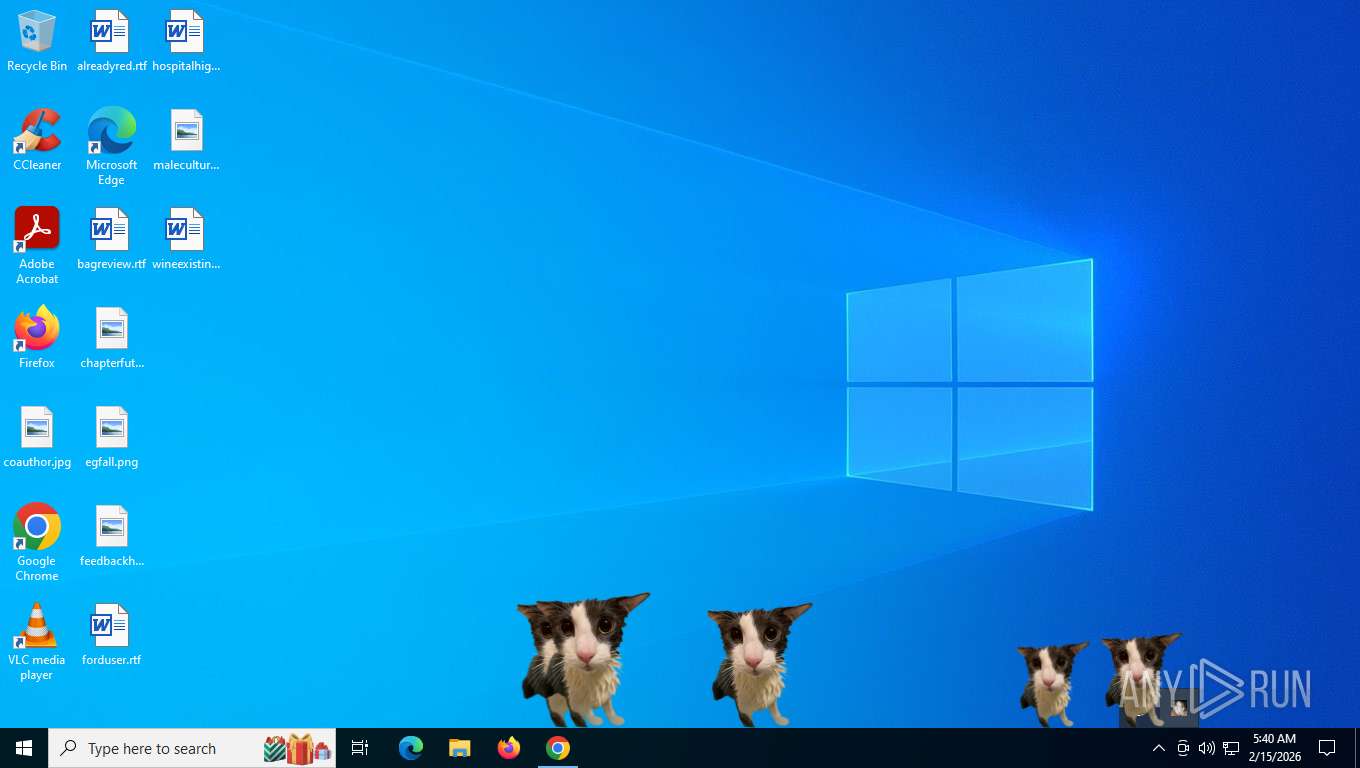Select the Adobe Acrobat desktop shortcut
Screen dimensions: 1360x768
pyautogui.click(x=37, y=246)
